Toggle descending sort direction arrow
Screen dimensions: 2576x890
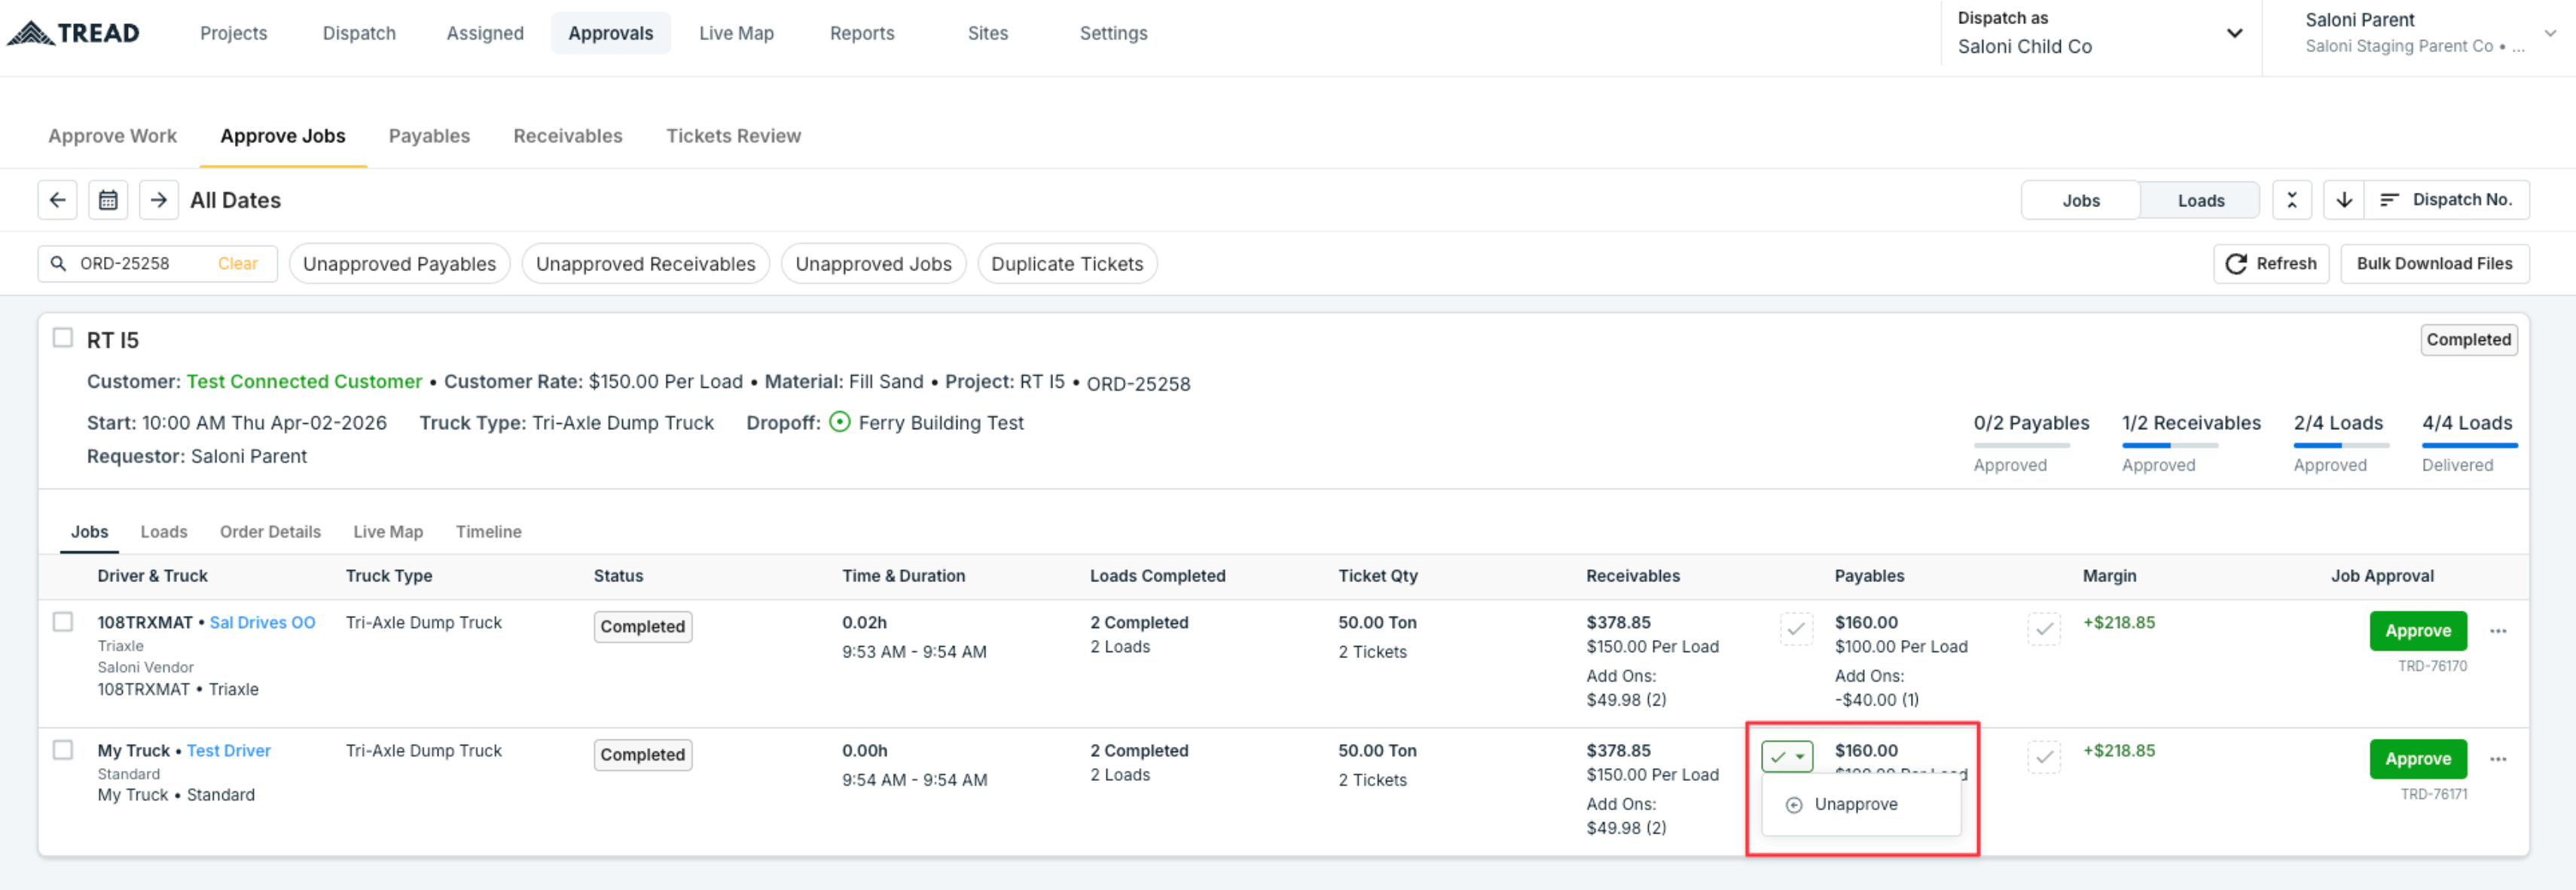[2344, 200]
